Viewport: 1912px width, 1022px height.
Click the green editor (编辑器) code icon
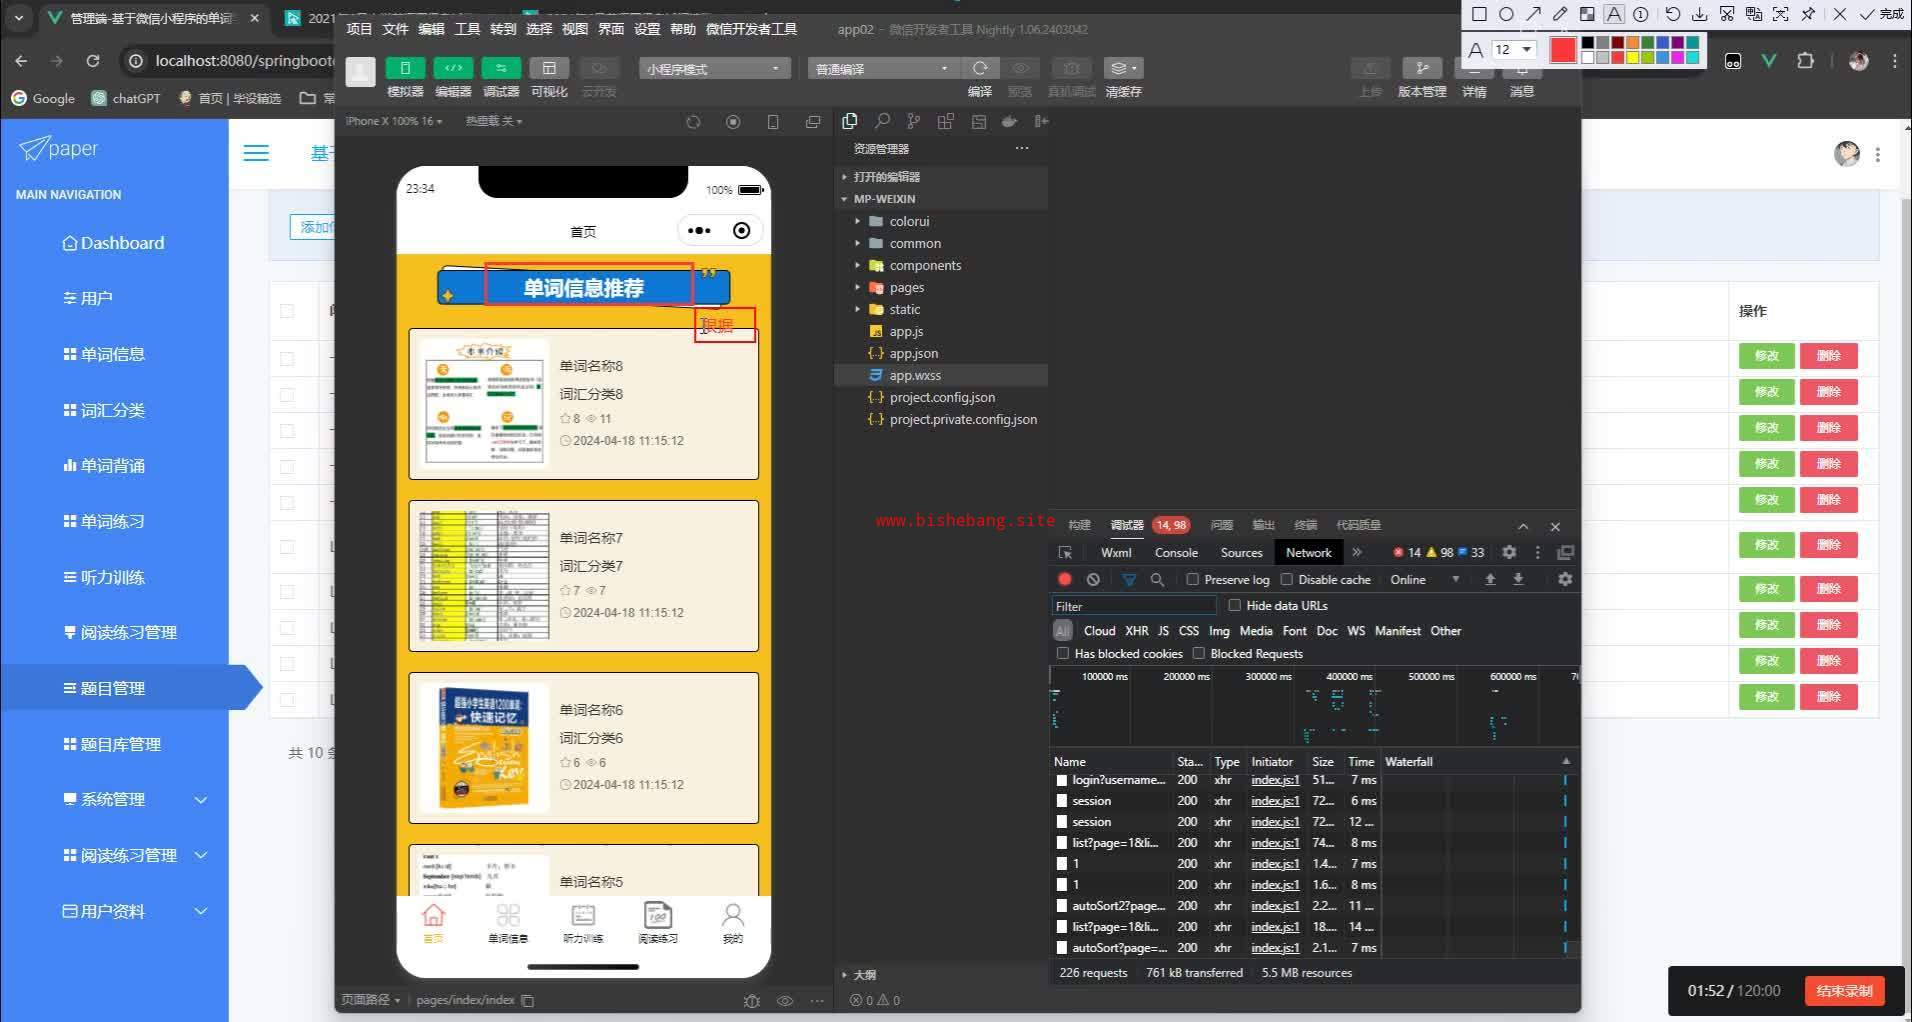coord(453,68)
